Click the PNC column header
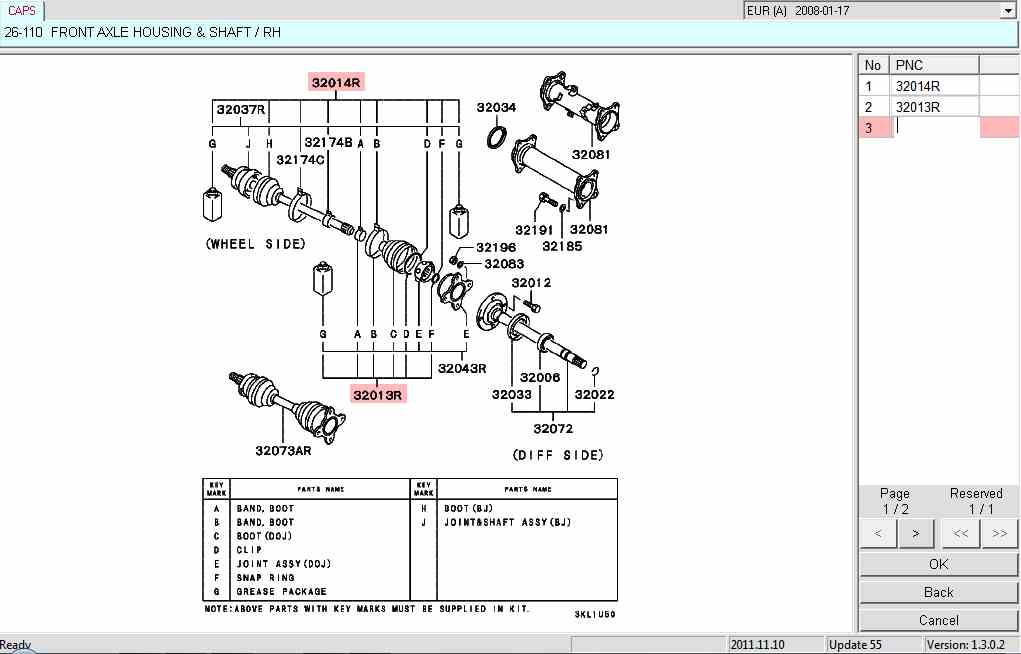The width and height of the screenshot is (1021, 654). [934, 65]
